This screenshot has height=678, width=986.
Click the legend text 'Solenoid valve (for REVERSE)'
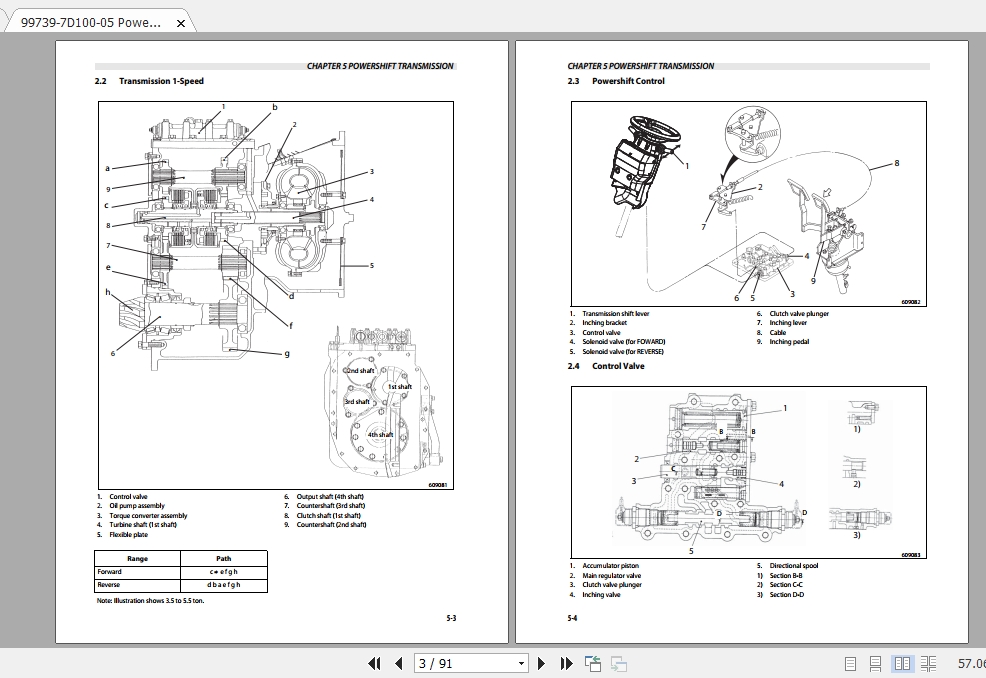click(x=623, y=352)
